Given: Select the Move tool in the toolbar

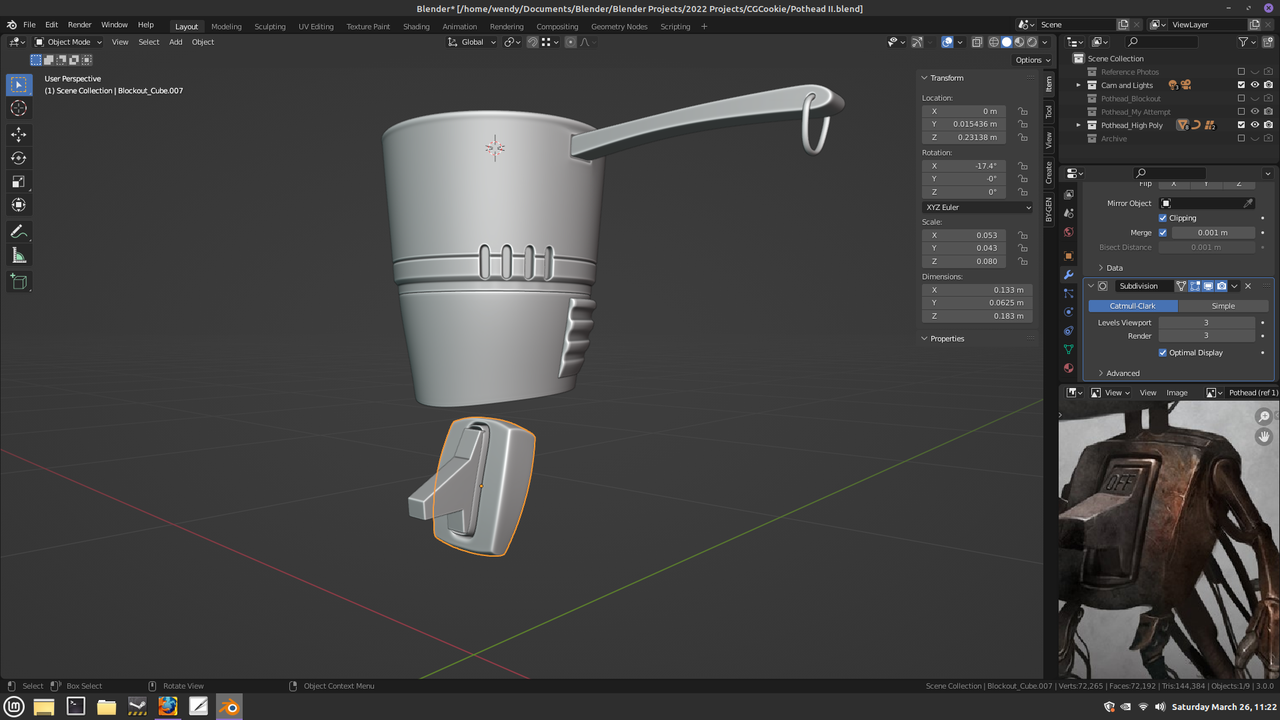Looking at the screenshot, I should pyautogui.click(x=19, y=134).
